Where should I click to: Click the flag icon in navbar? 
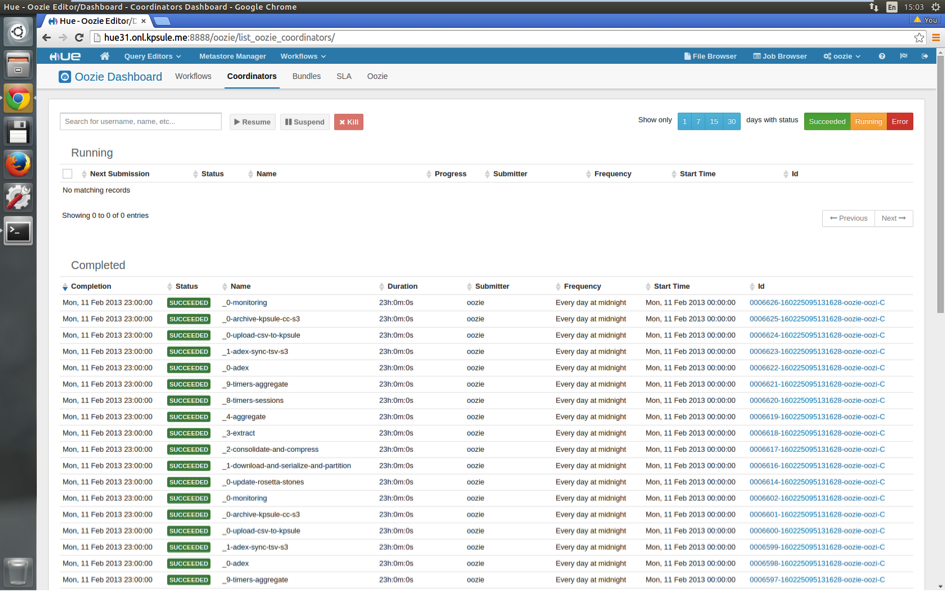coord(903,56)
